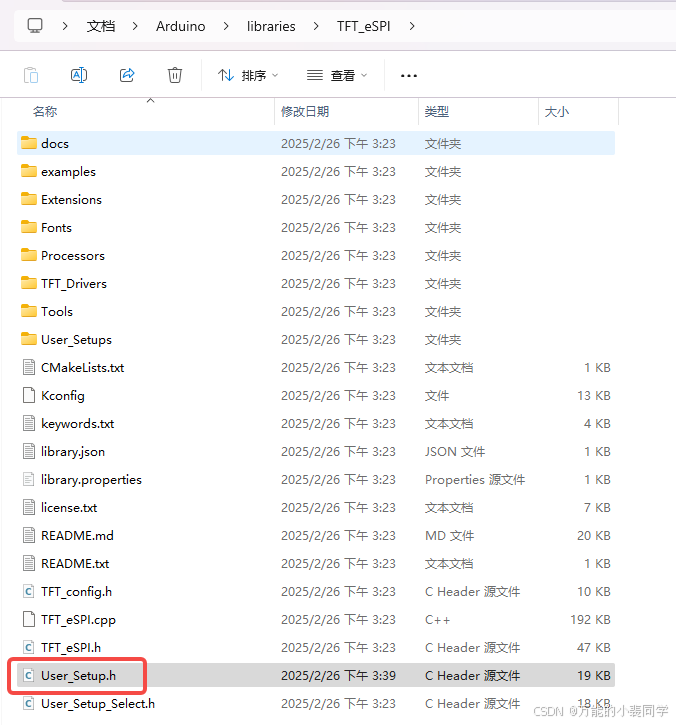Select the docs folder icon

coord(29,143)
